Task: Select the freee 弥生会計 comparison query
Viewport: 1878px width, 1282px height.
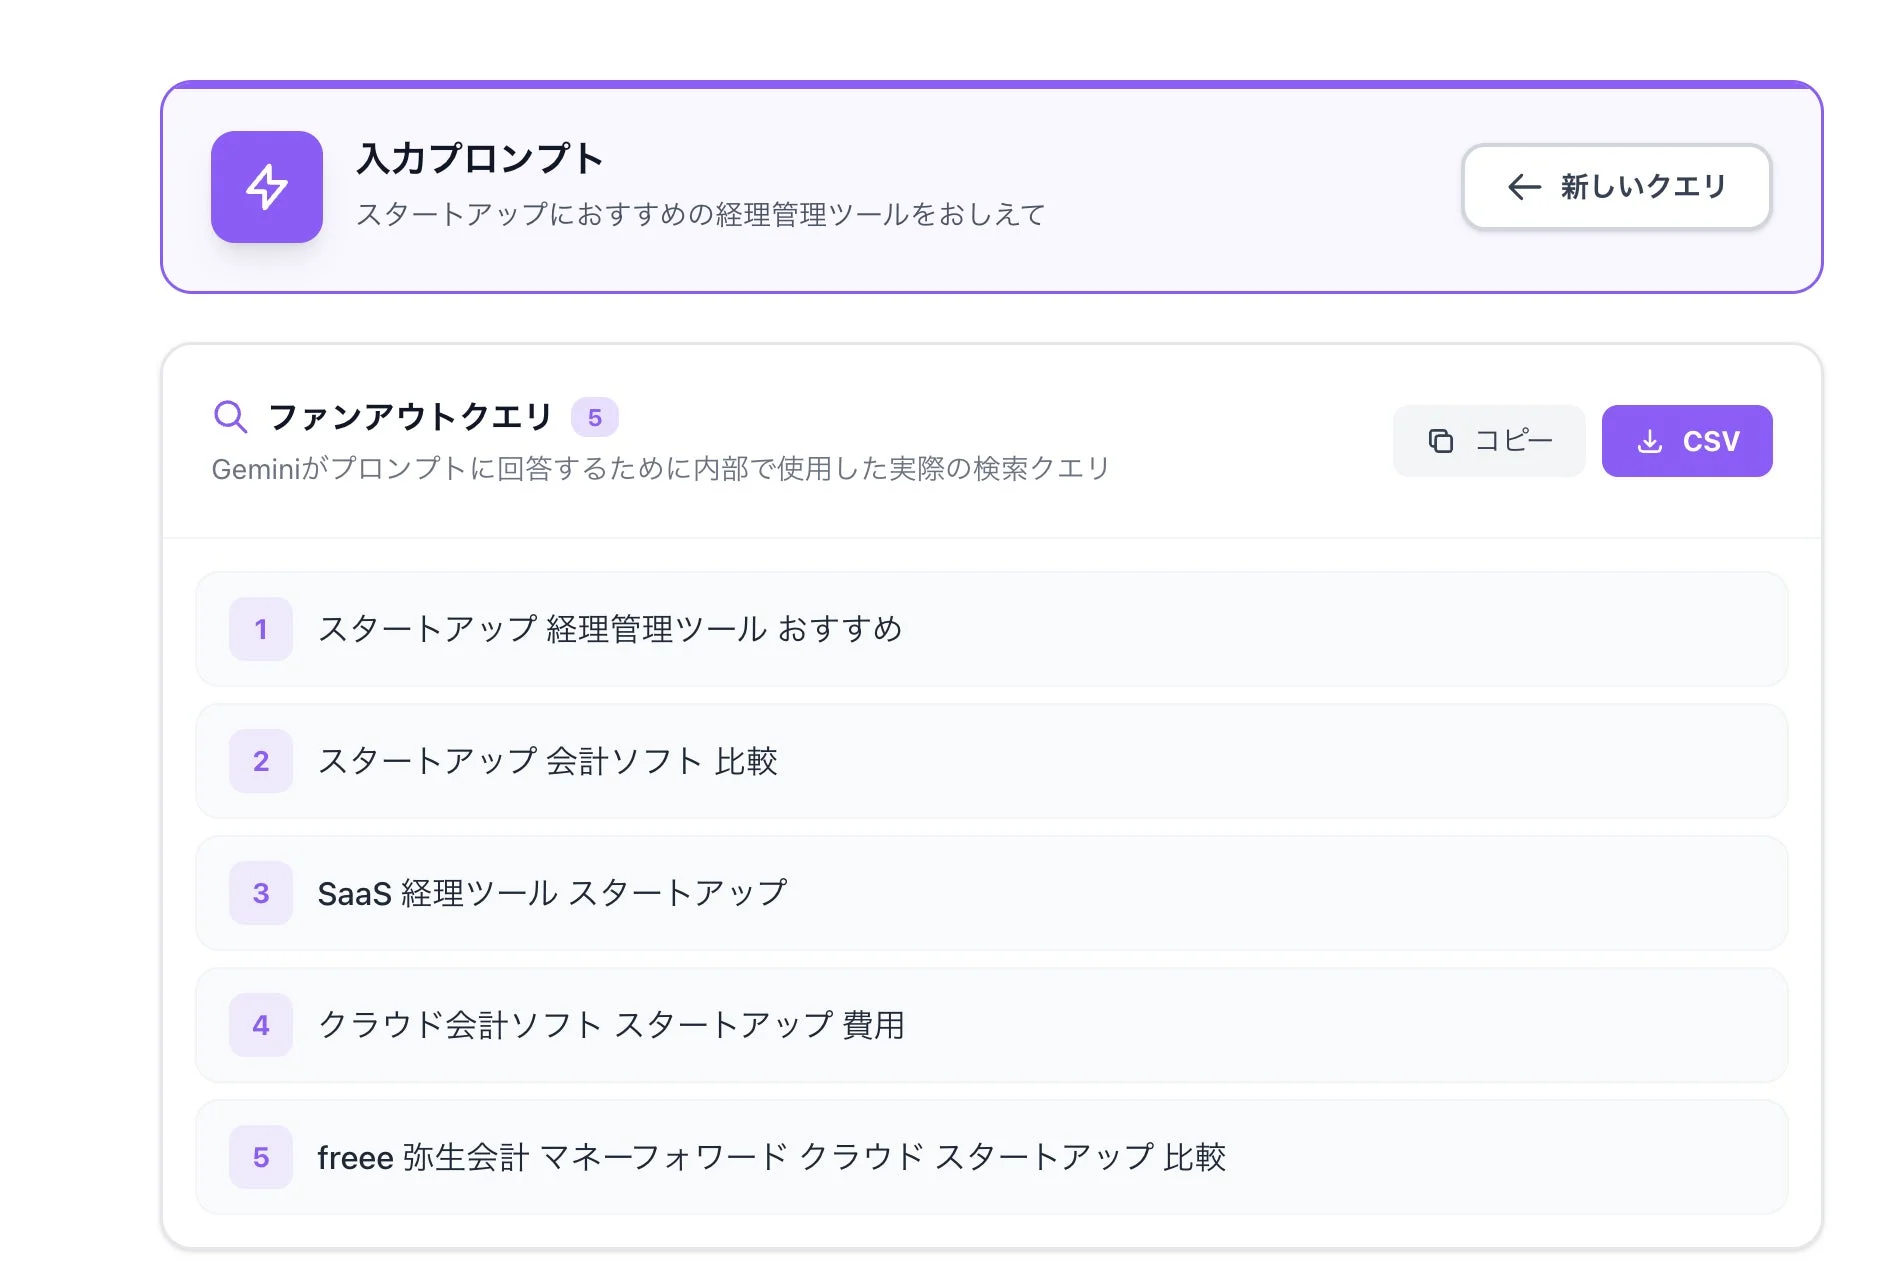Action: (x=773, y=1157)
